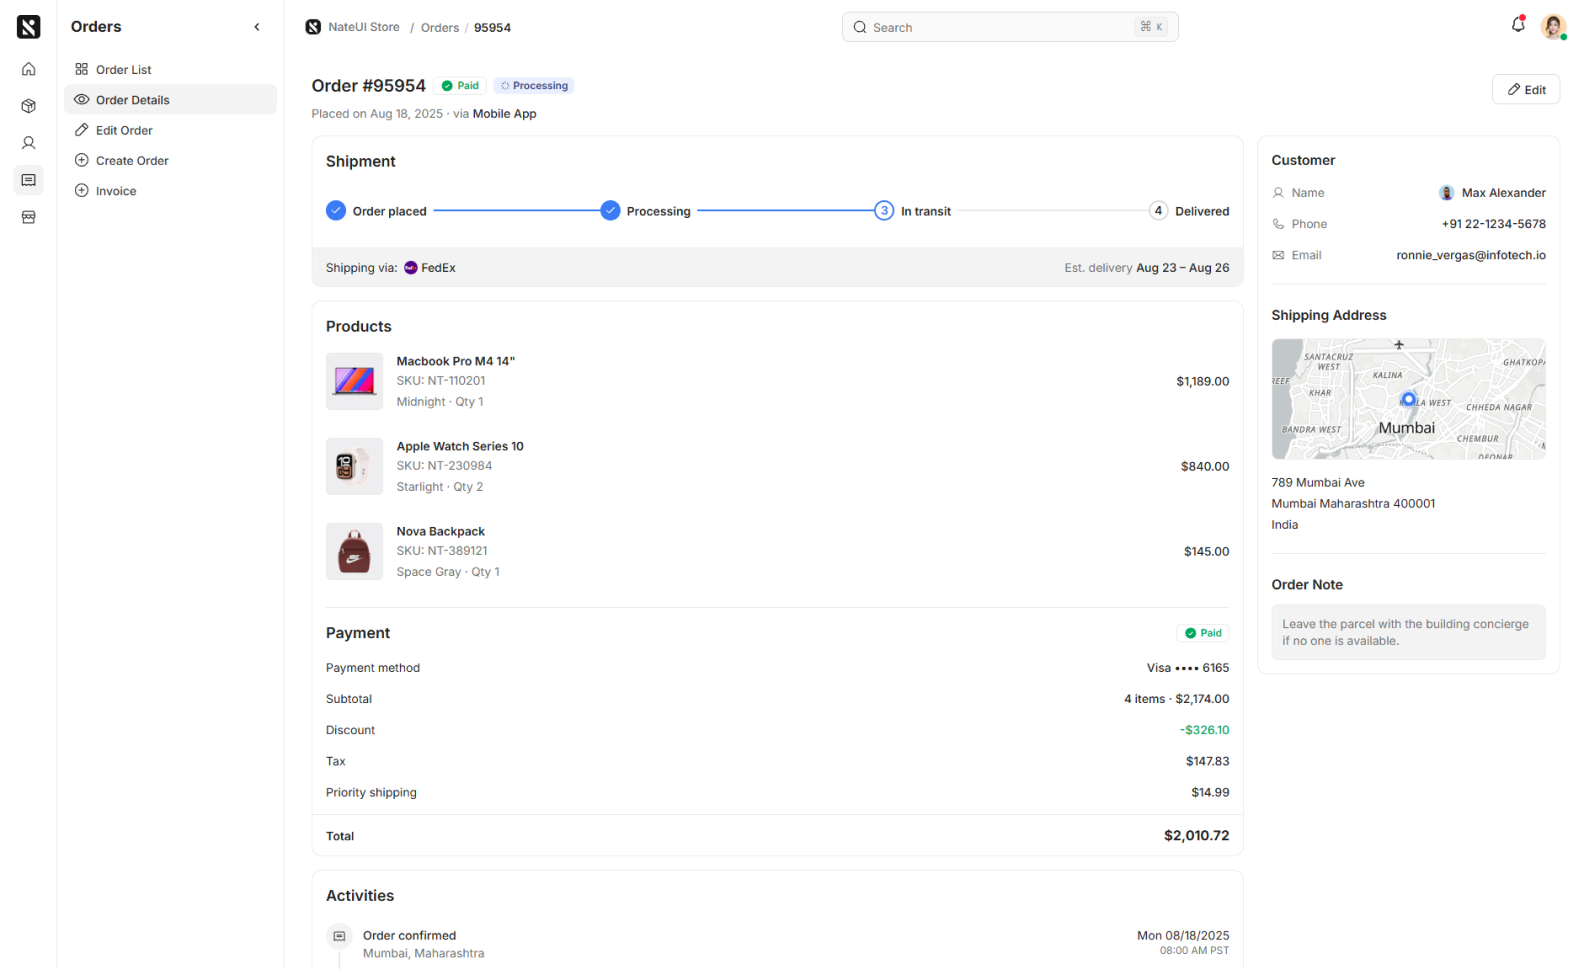Click the total amount $2,010.72

pyautogui.click(x=1196, y=836)
